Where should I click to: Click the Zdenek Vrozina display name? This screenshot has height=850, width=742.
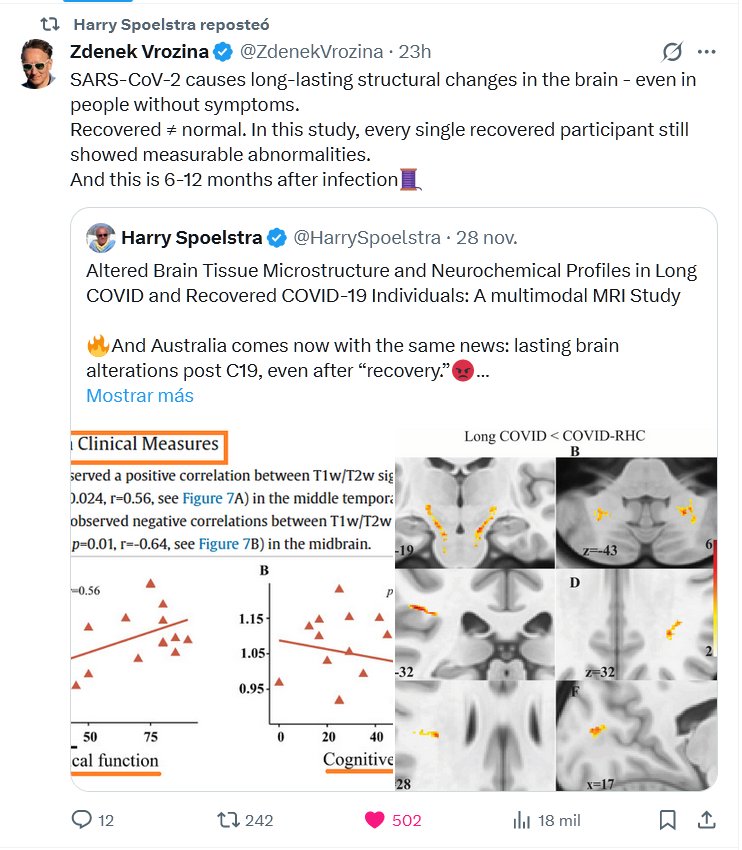pos(139,51)
